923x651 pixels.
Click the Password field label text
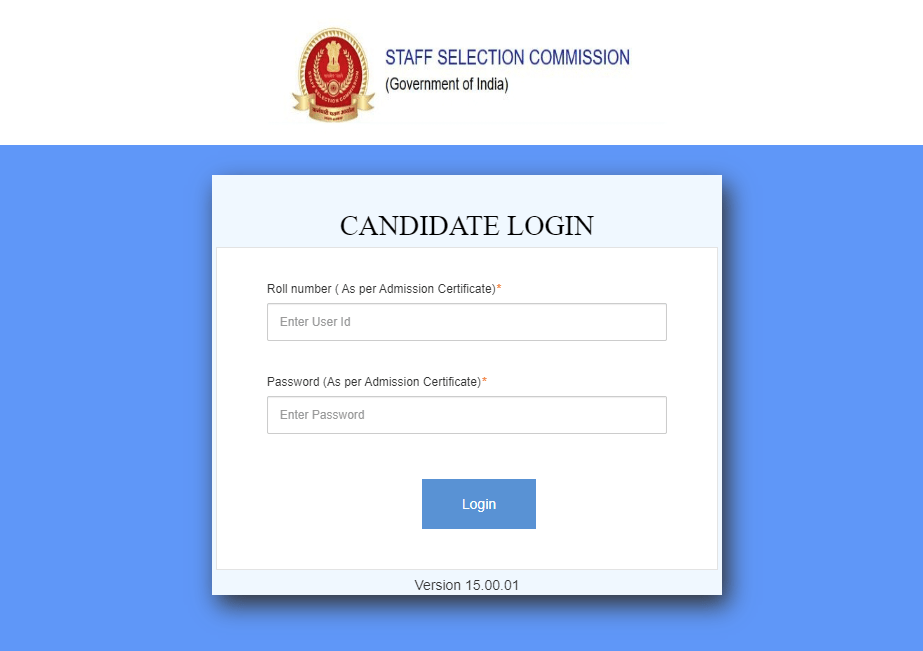pos(373,382)
